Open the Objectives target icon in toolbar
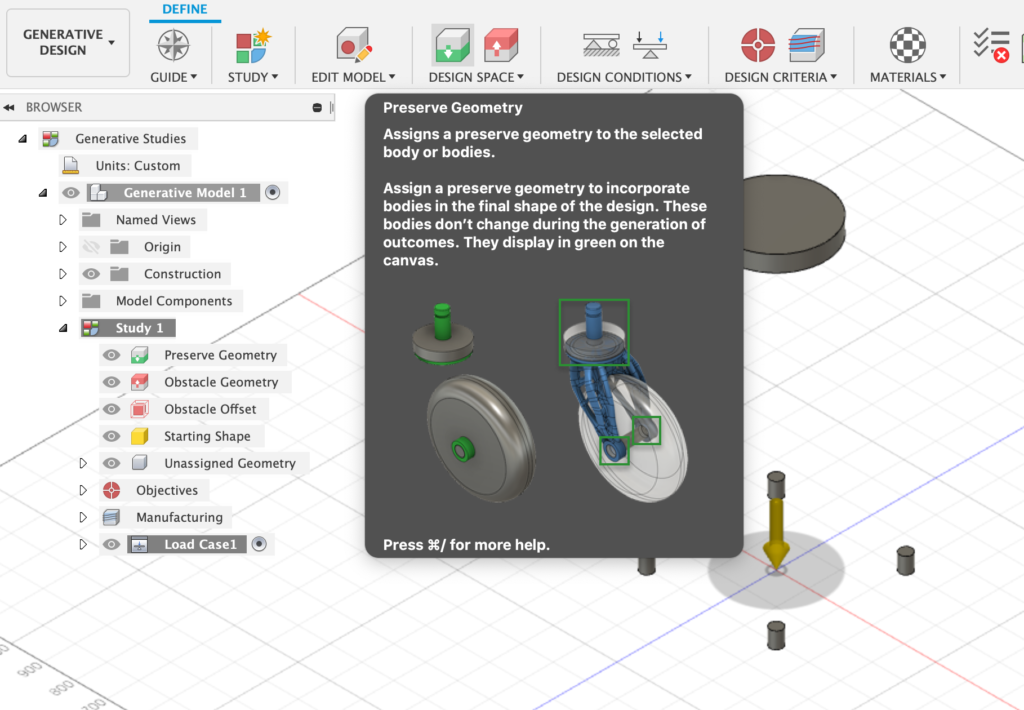 point(758,45)
